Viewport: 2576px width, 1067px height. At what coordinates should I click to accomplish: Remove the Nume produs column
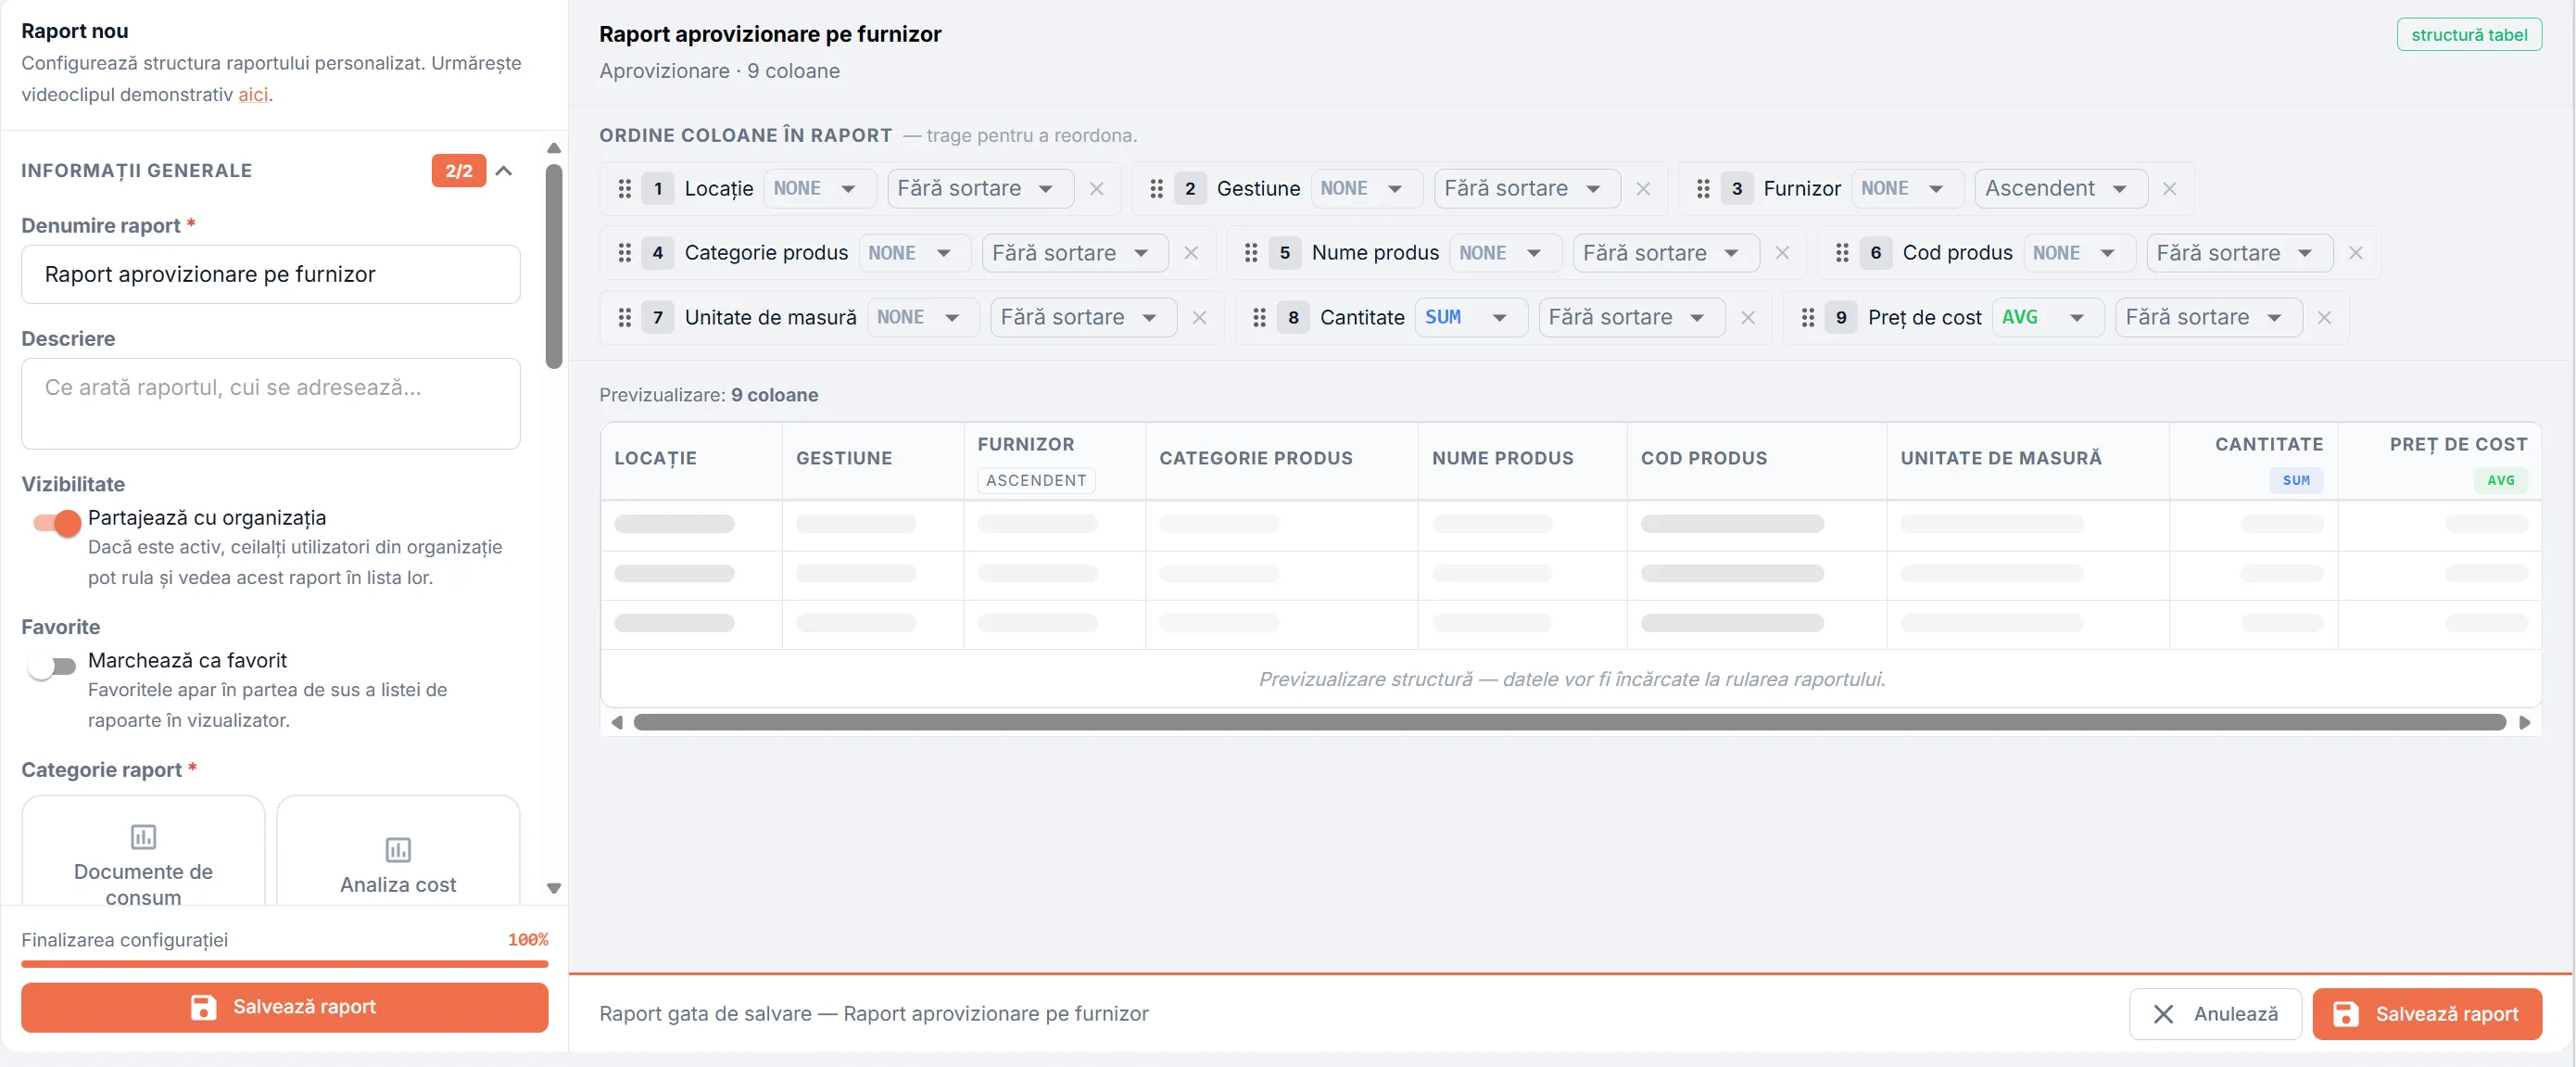point(1781,253)
